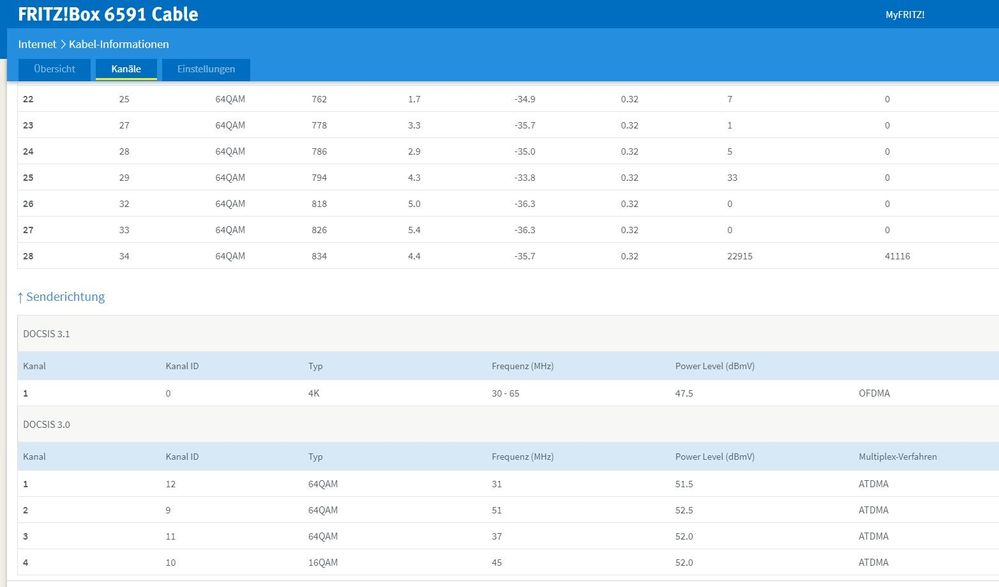Click the DOCSIS 3.0 section label

click(x=47, y=424)
